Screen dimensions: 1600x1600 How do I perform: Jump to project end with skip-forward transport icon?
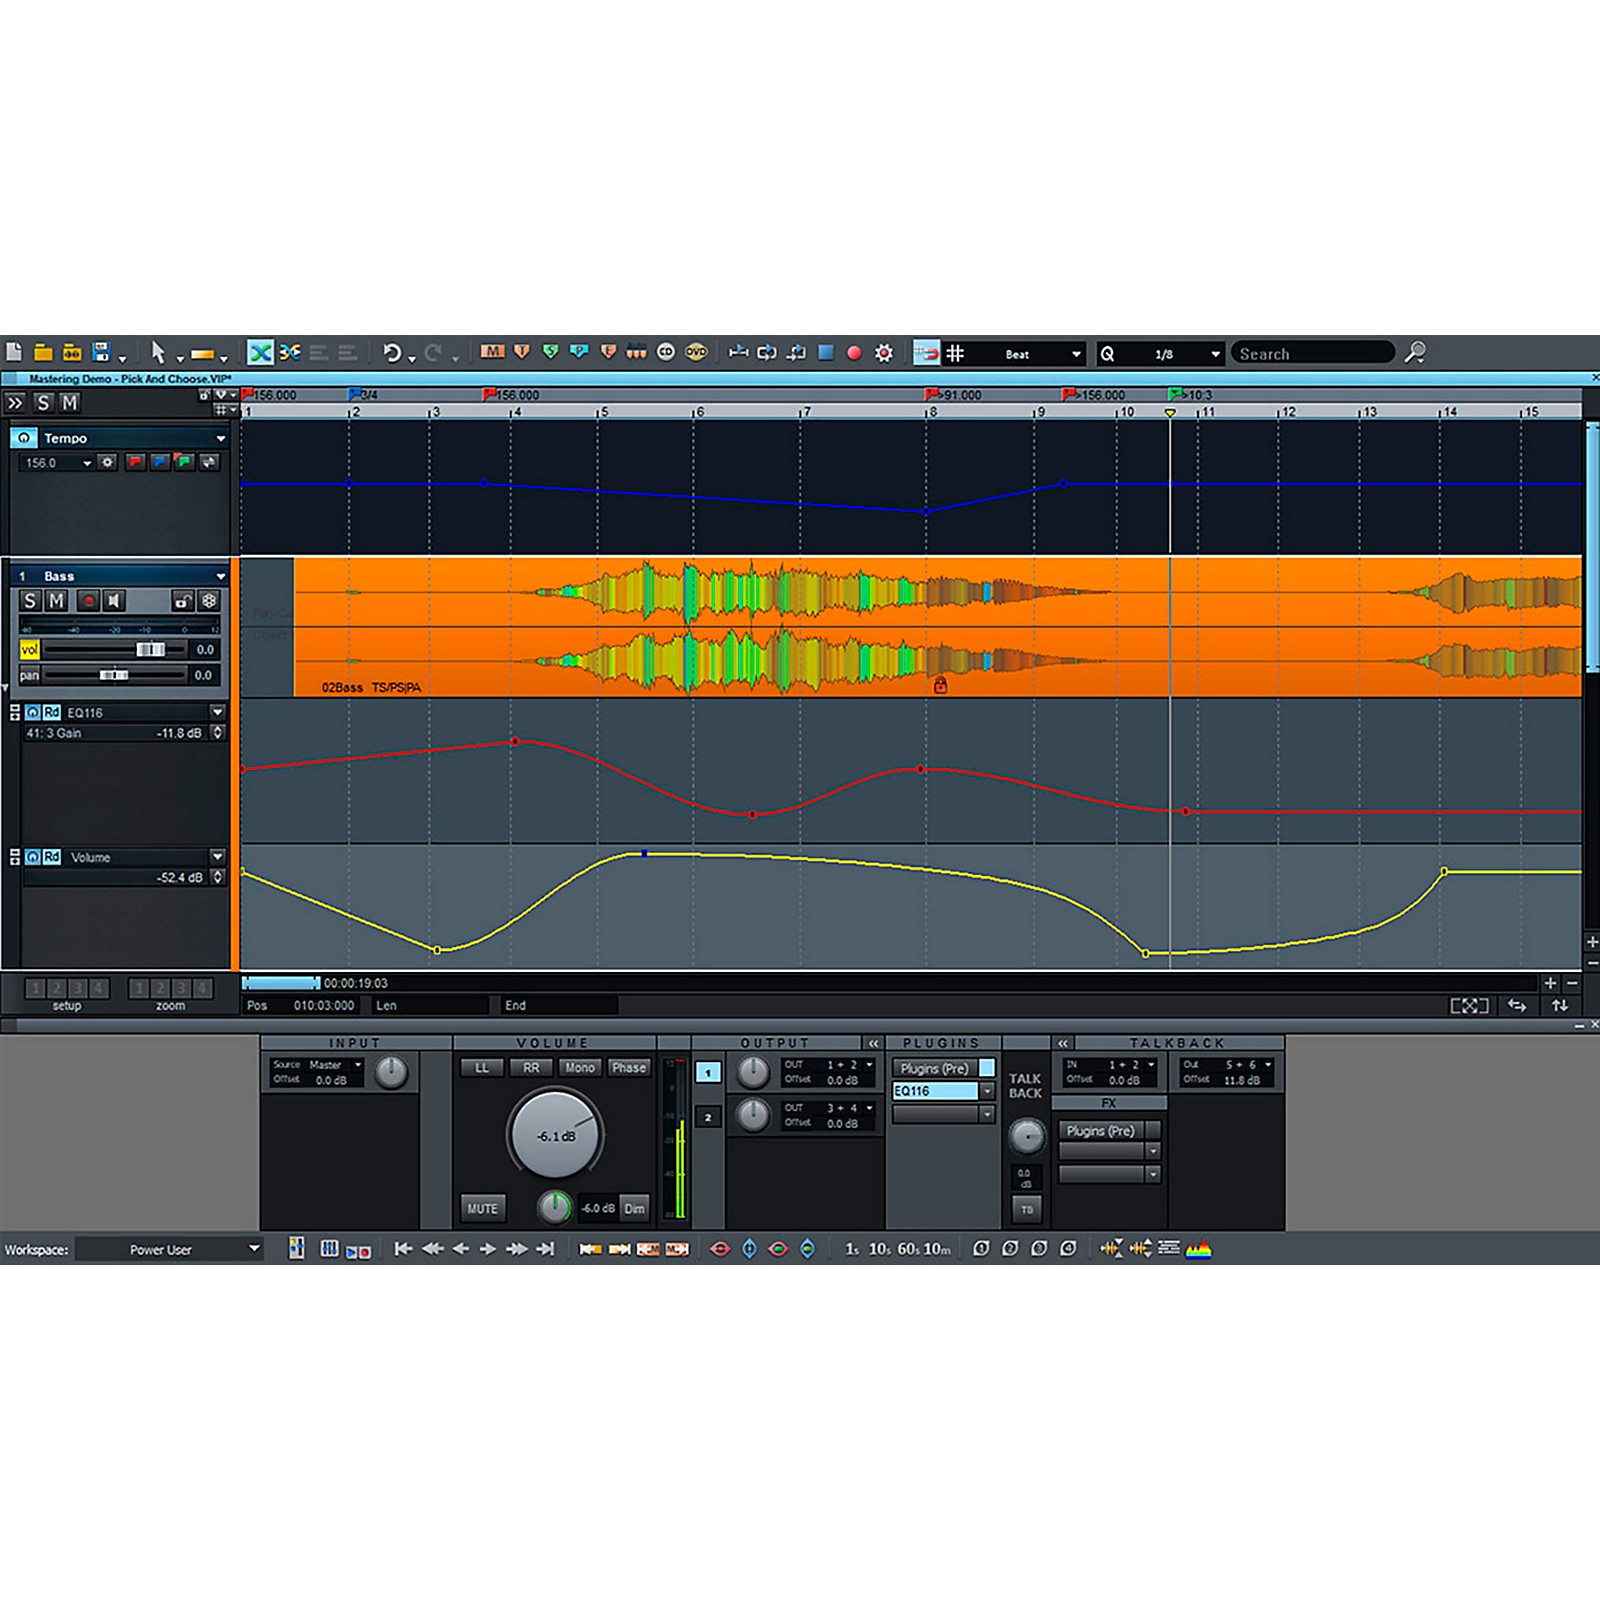pos(545,1249)
